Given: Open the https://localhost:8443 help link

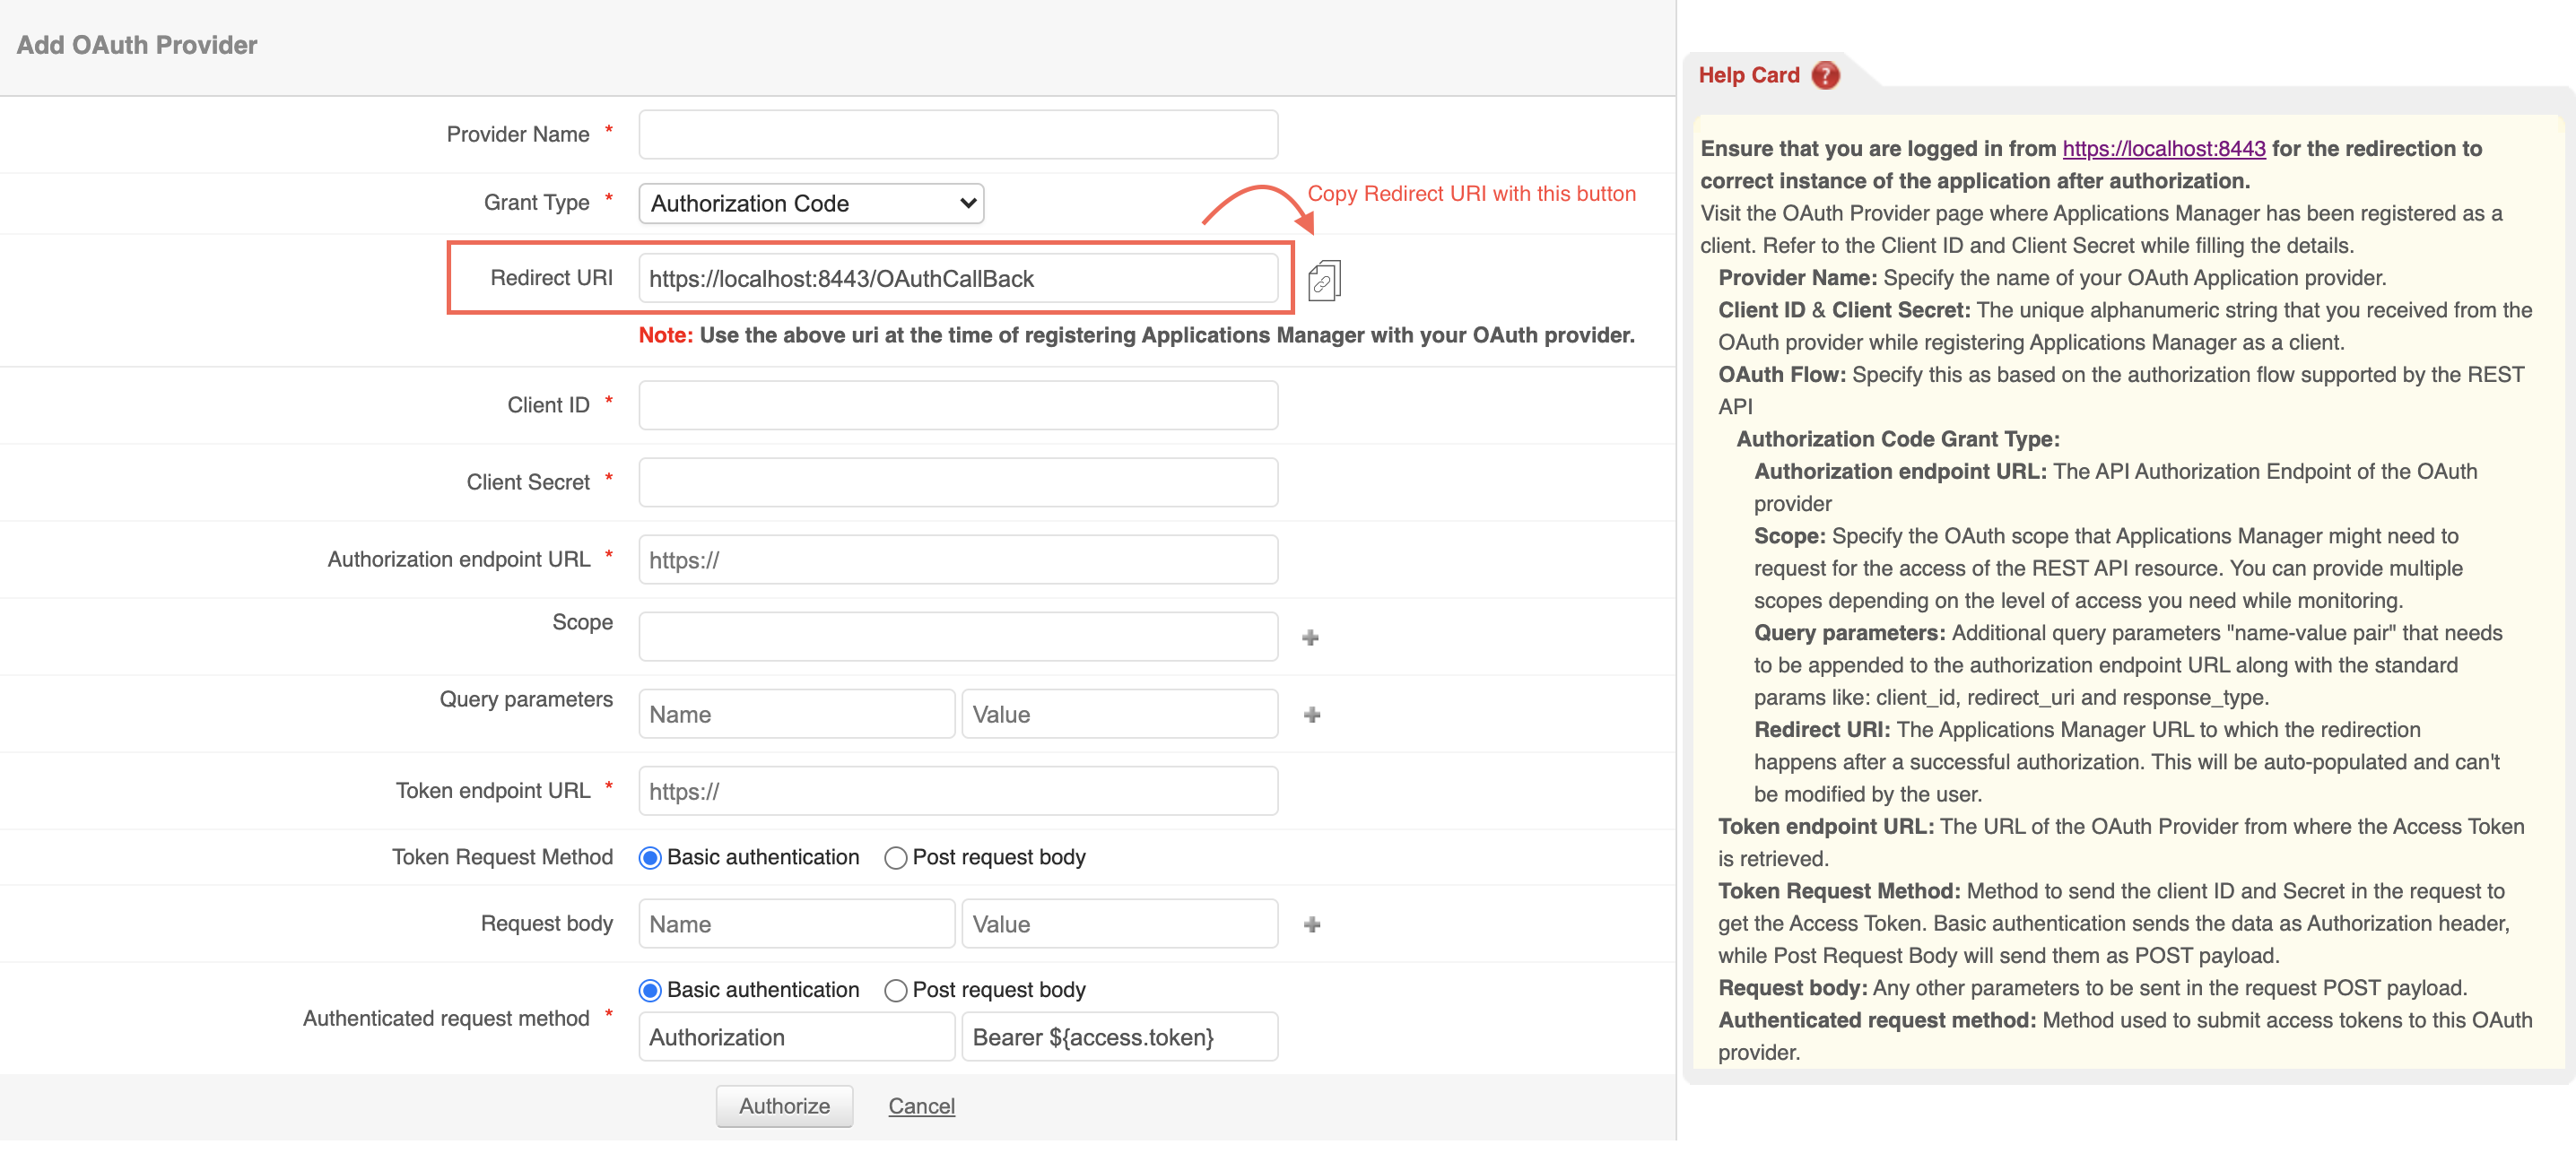Looking at the screenshot, I should (x=2163, y=148).
